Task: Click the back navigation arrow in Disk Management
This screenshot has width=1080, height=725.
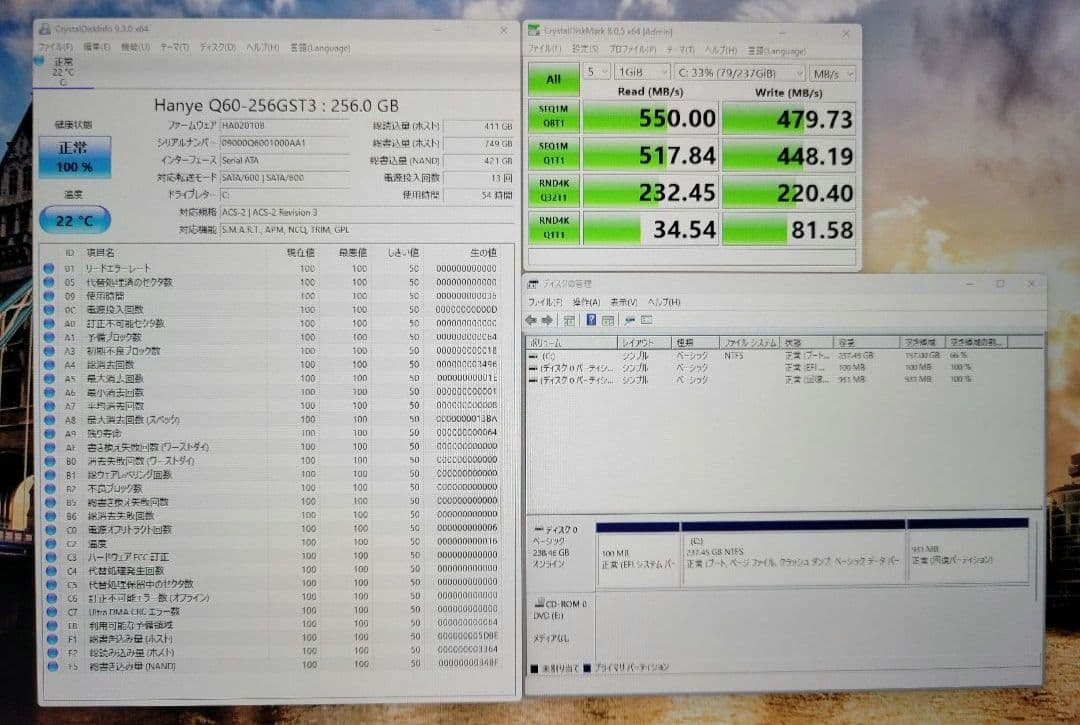Action: [533, 319]
